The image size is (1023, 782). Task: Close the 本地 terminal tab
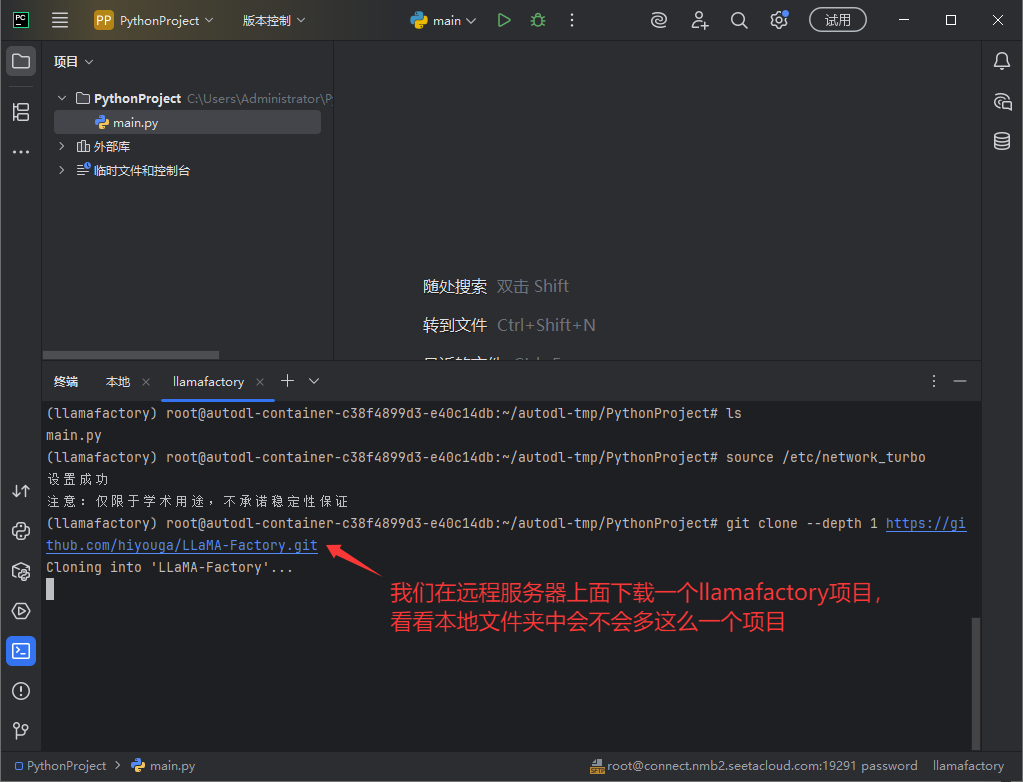click(146, 382)
